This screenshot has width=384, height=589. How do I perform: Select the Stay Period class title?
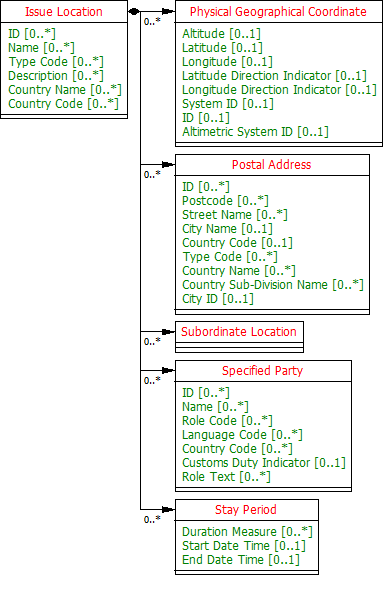(x=246, y=510)
